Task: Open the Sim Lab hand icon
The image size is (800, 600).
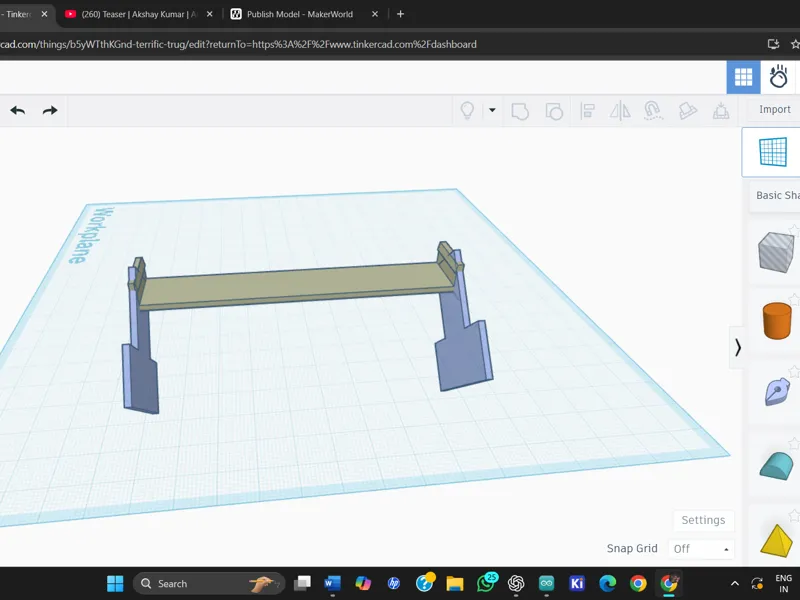Action: click(778, 78)
